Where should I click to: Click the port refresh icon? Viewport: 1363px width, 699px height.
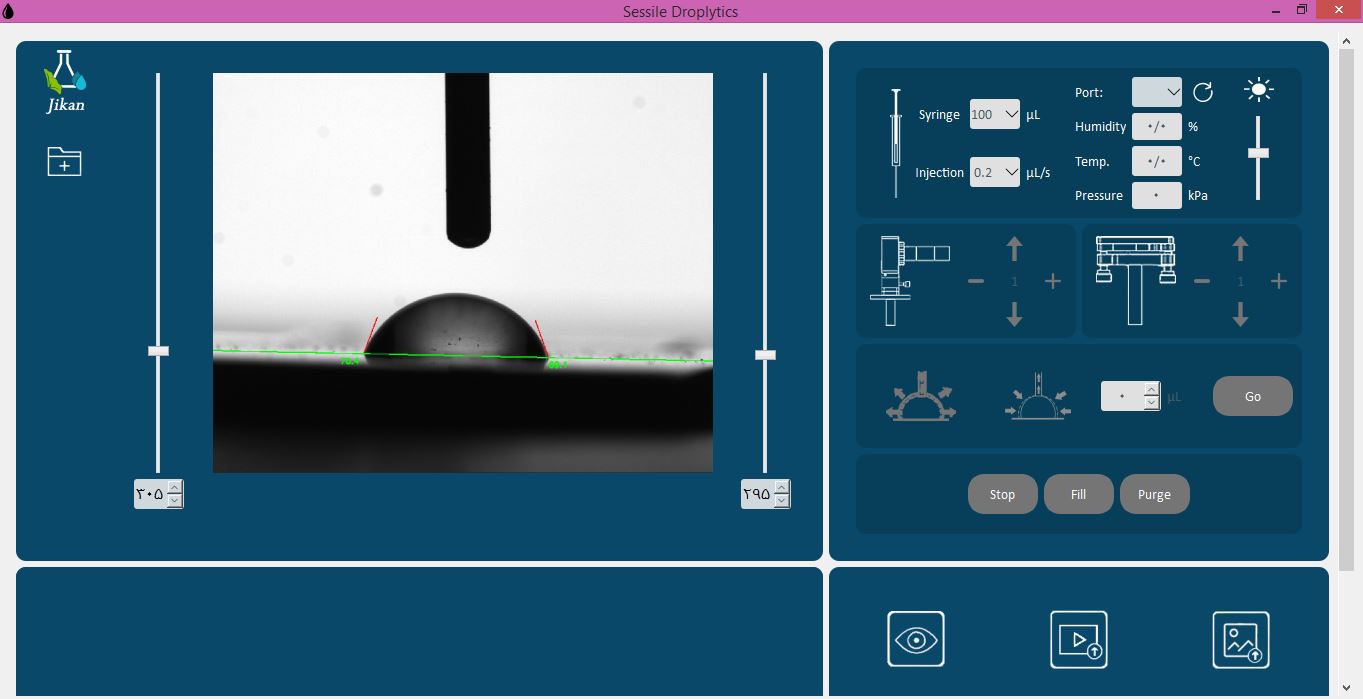pos(1203,92)
